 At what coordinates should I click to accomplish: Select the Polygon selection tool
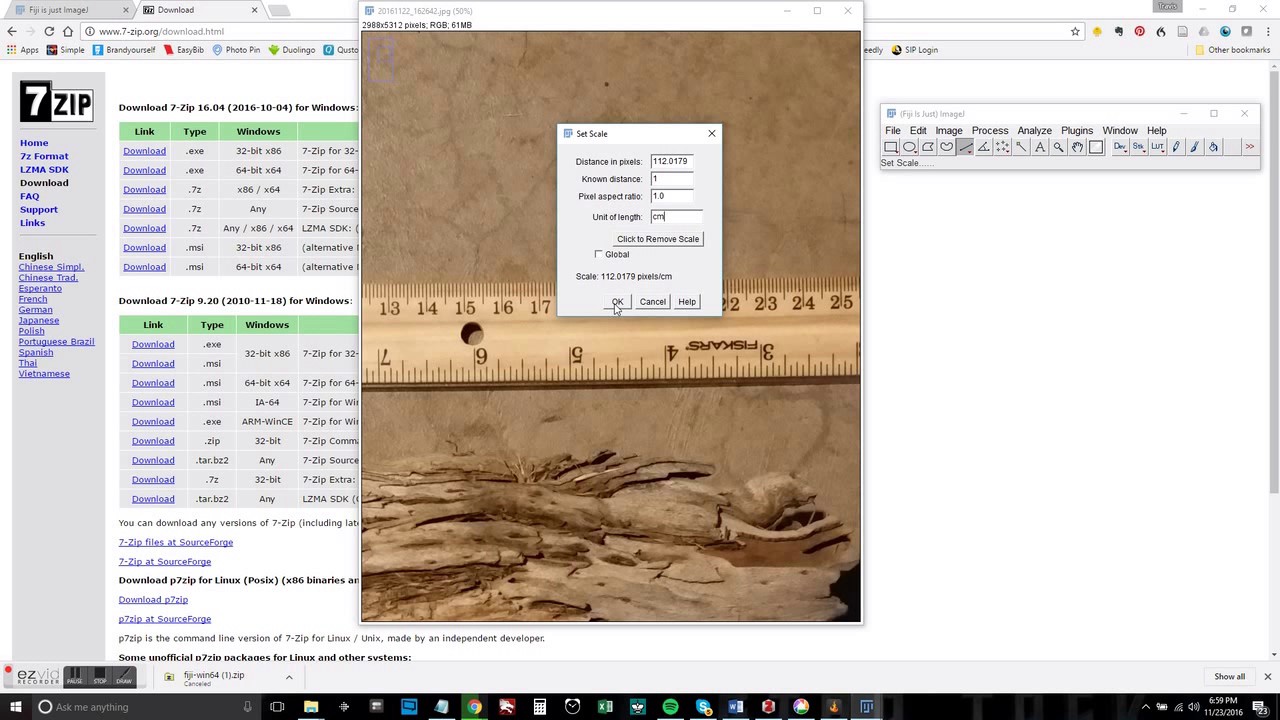coord(928,147)
